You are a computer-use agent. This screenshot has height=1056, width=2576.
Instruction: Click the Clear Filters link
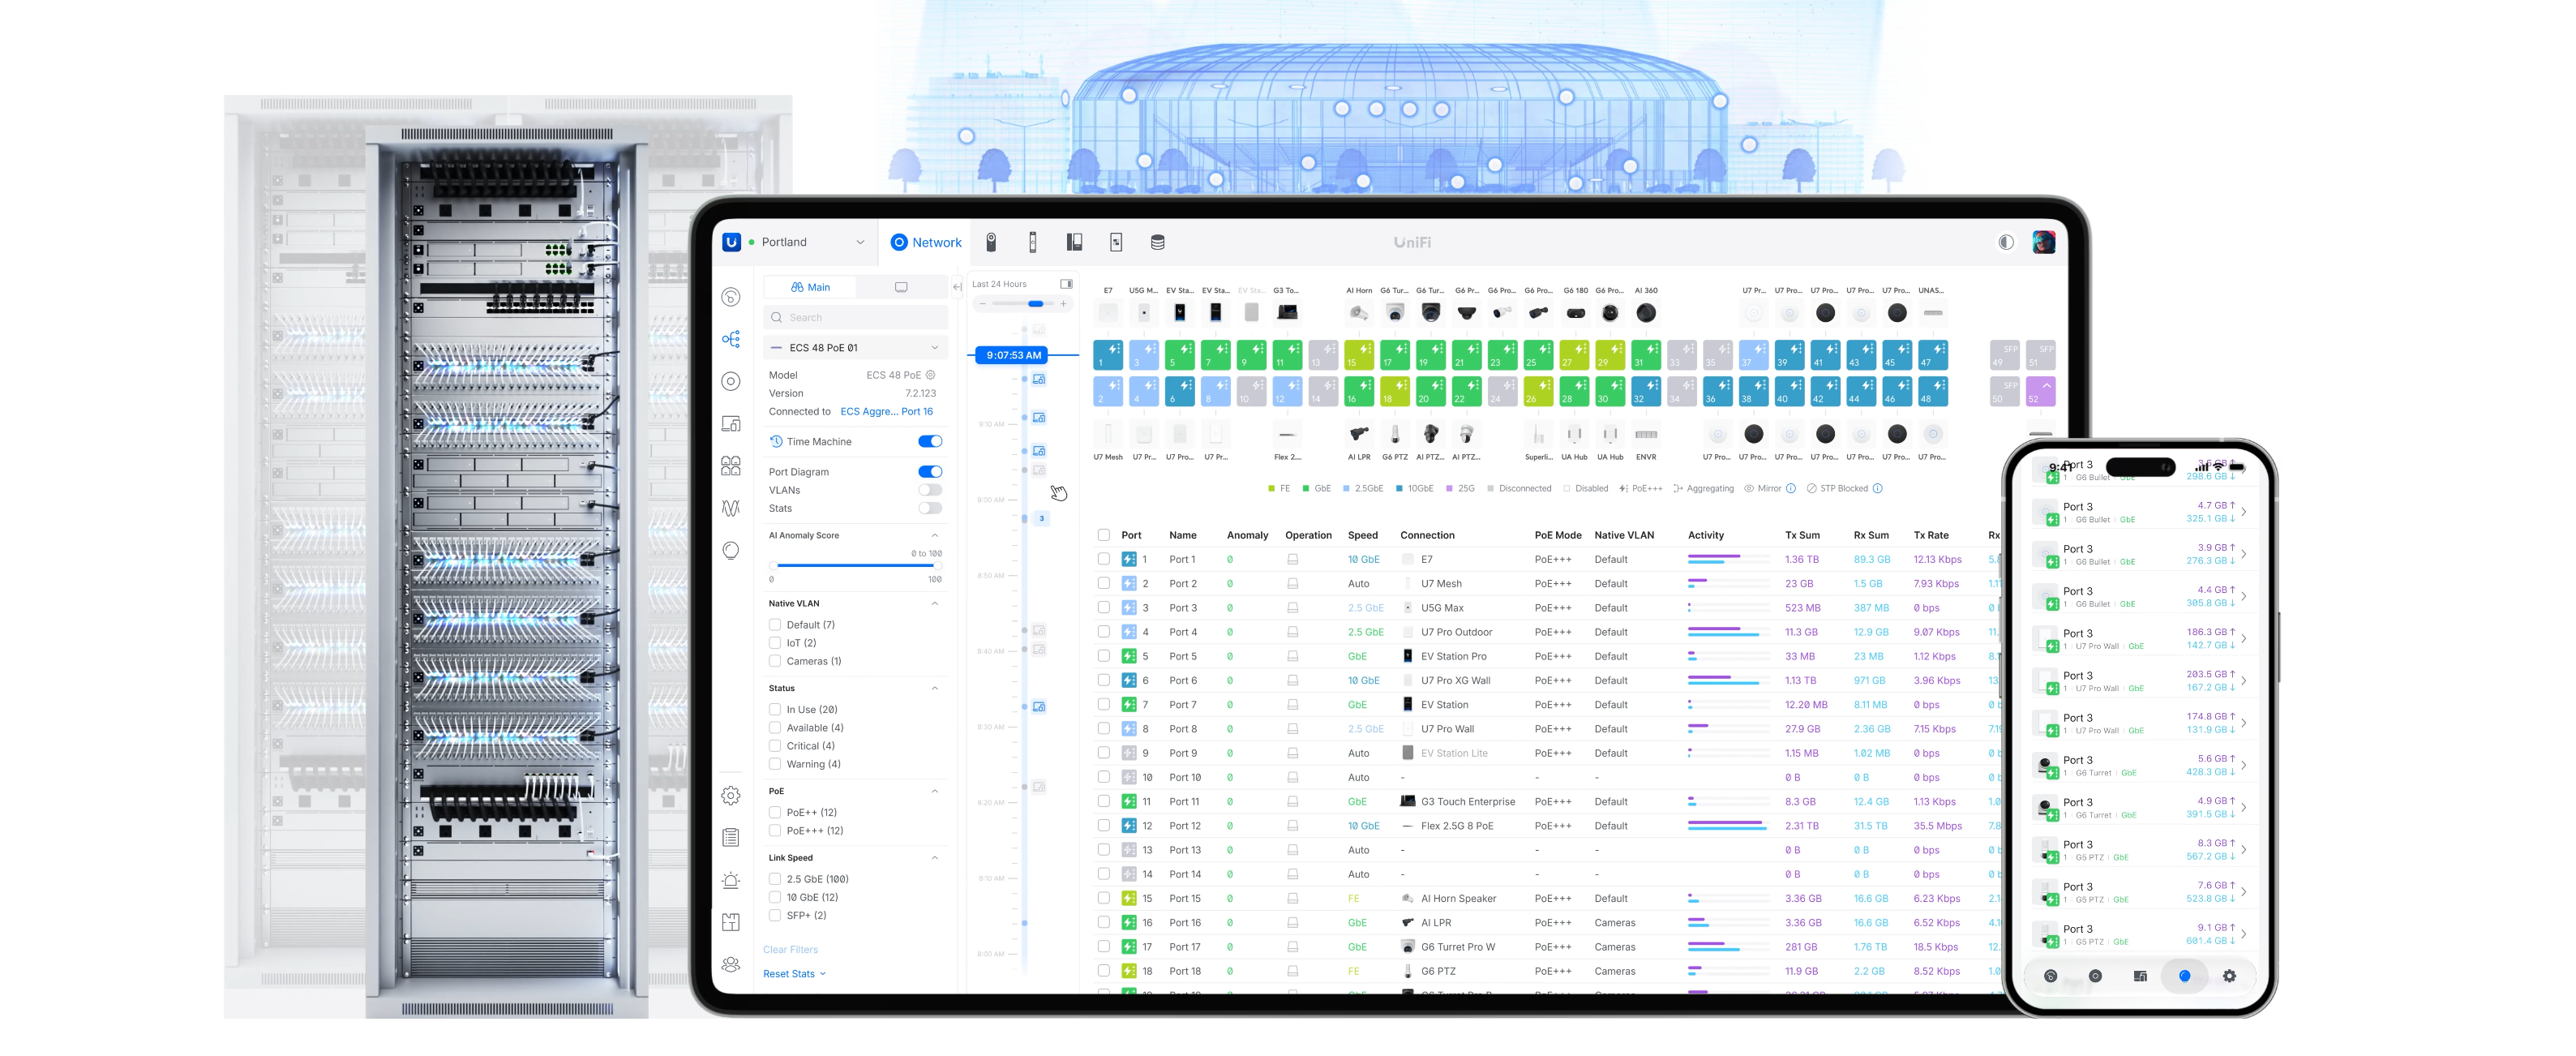[x=790, y=950]
